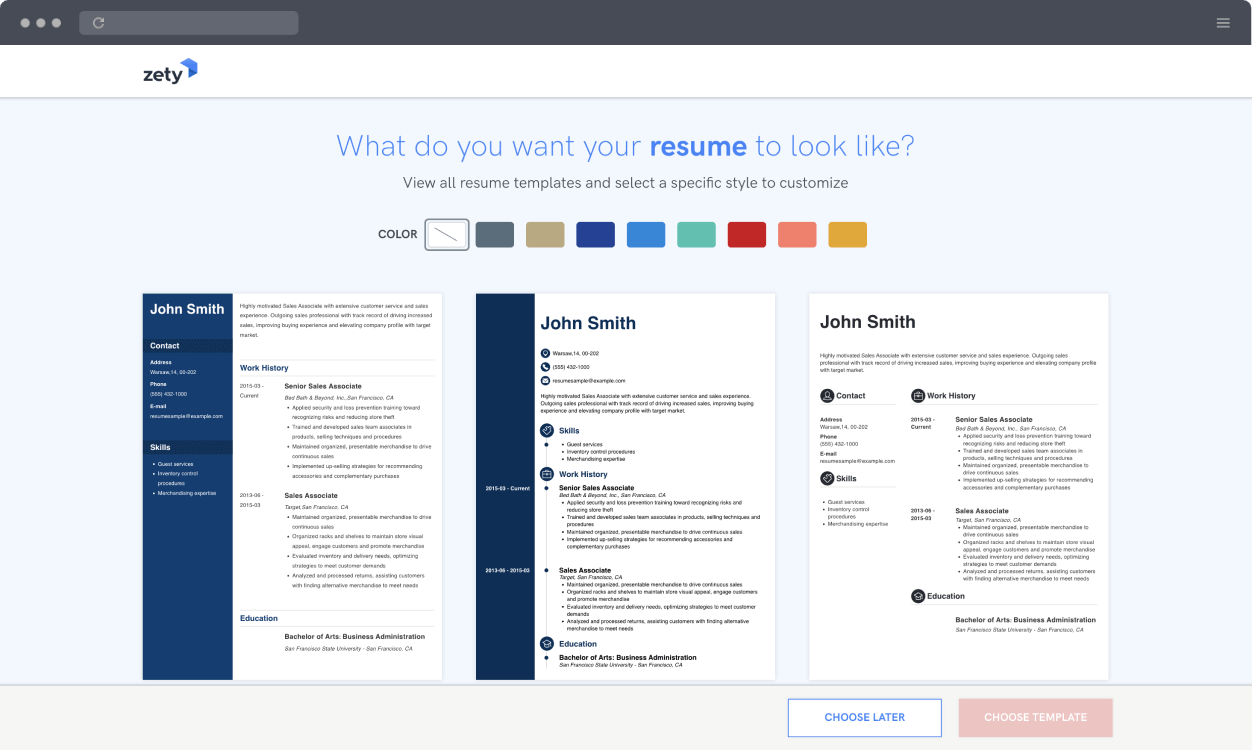This screenshot has width=1252, height=751.
Task: Click the Contact person icon on right template
Action: 827,396
